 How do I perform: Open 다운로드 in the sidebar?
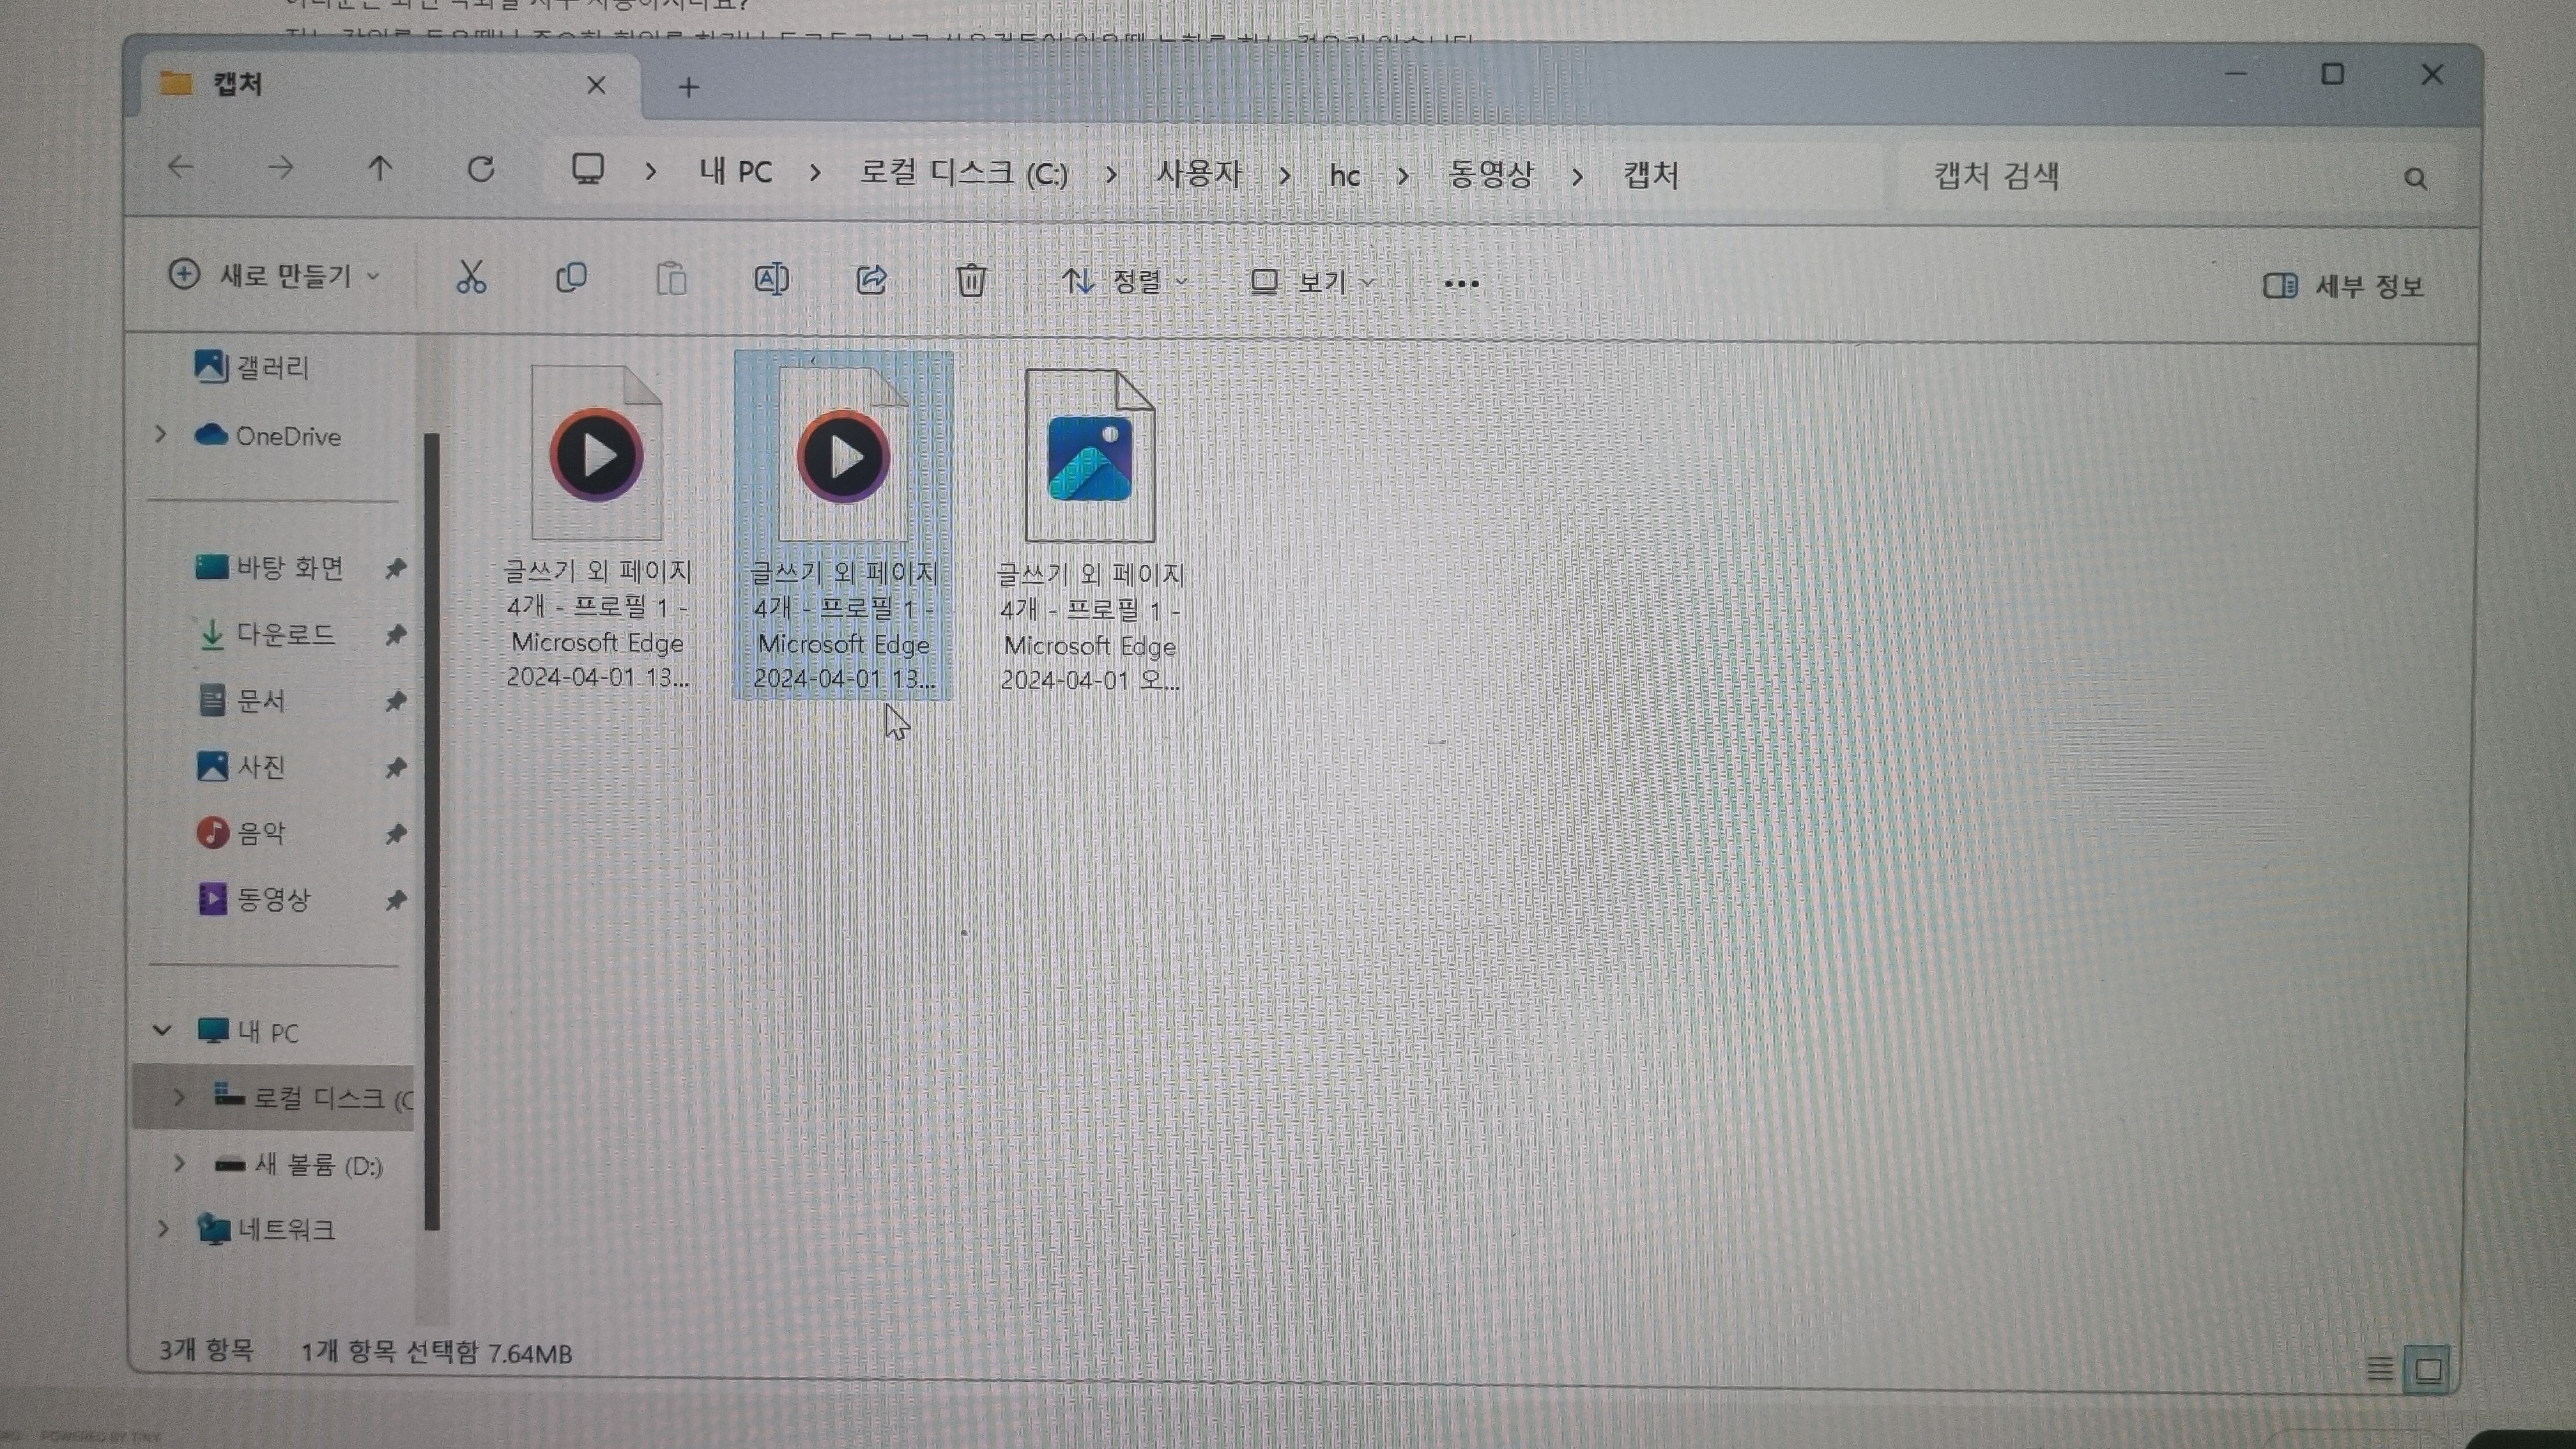click(x=285, y=635)
